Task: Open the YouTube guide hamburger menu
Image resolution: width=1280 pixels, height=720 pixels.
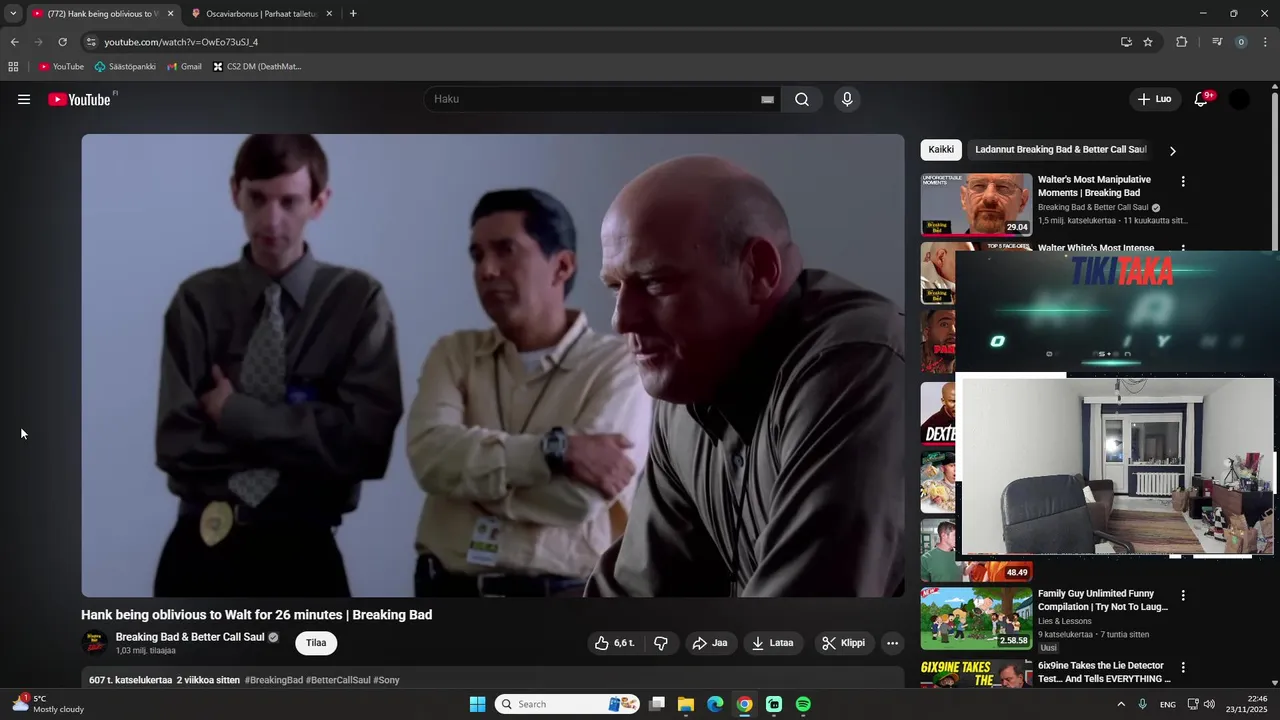Action: pos(24,99)
